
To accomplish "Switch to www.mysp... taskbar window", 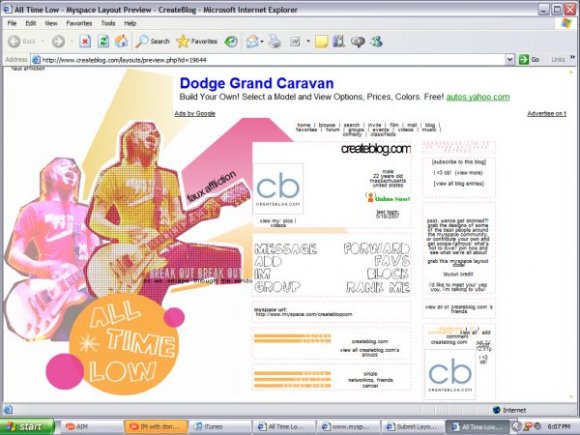I will click(348, 426).
